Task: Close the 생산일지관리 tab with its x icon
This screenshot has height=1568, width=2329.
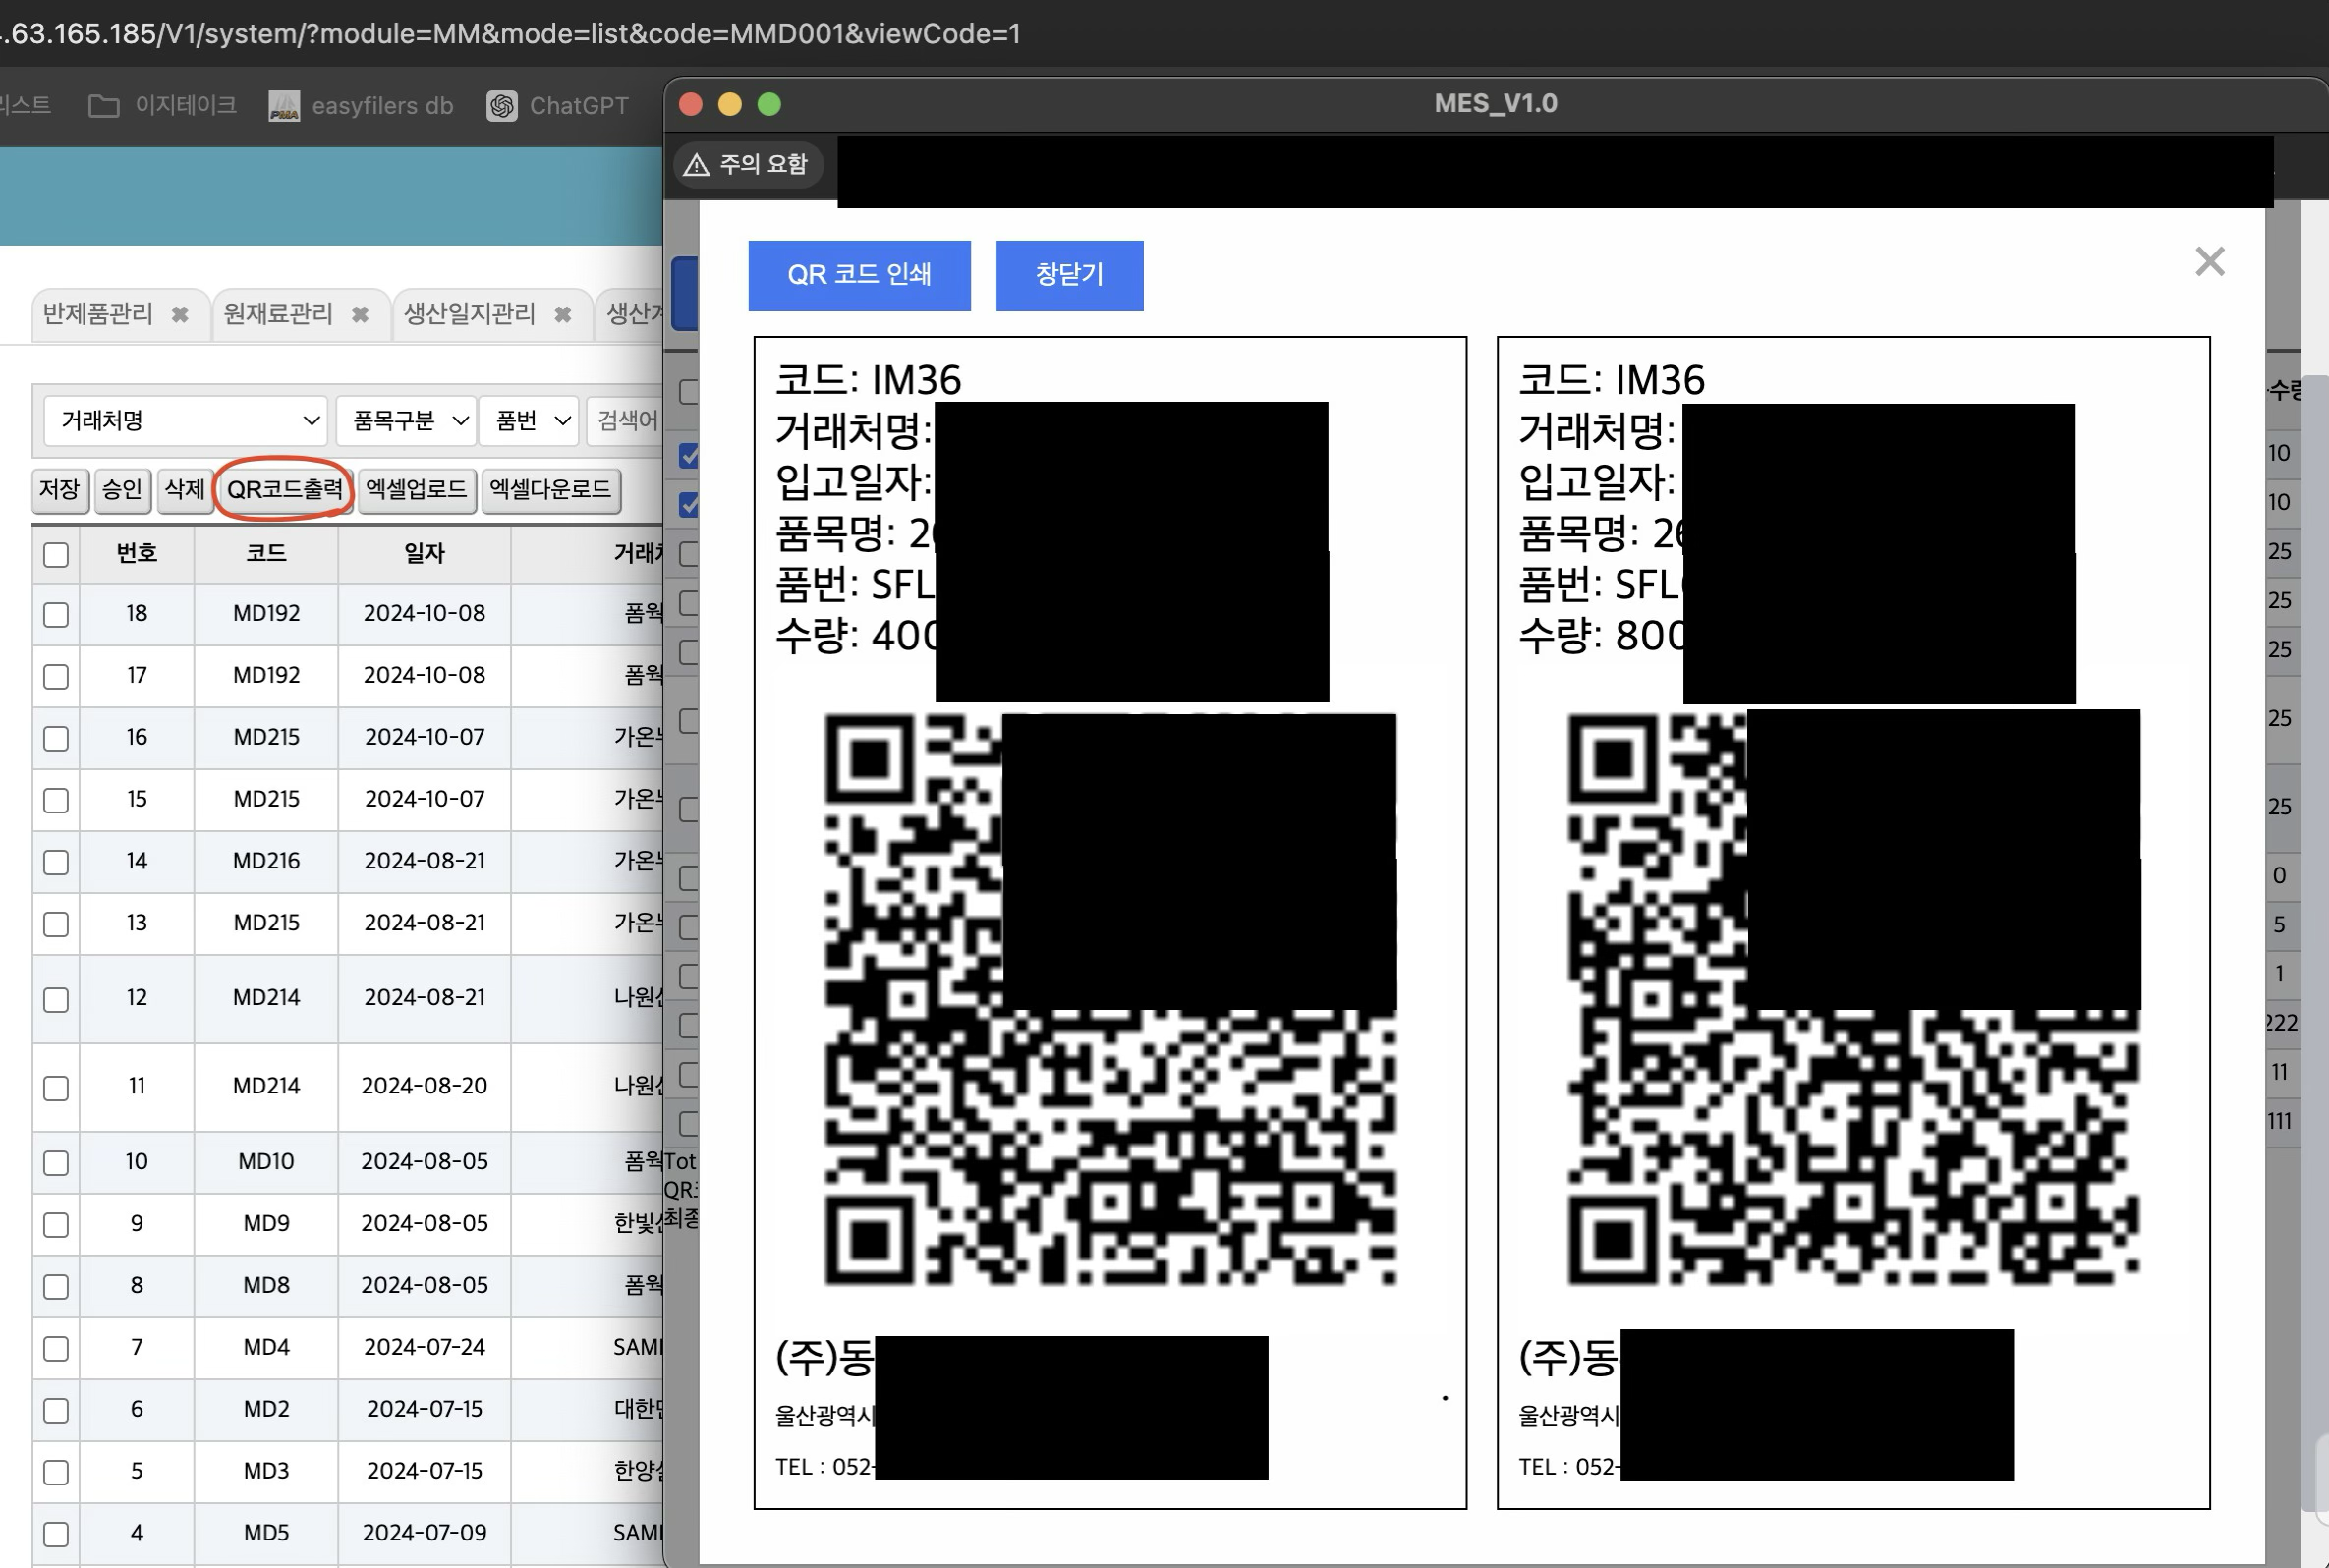Action: pyautogui.click(x=563, y=315)
